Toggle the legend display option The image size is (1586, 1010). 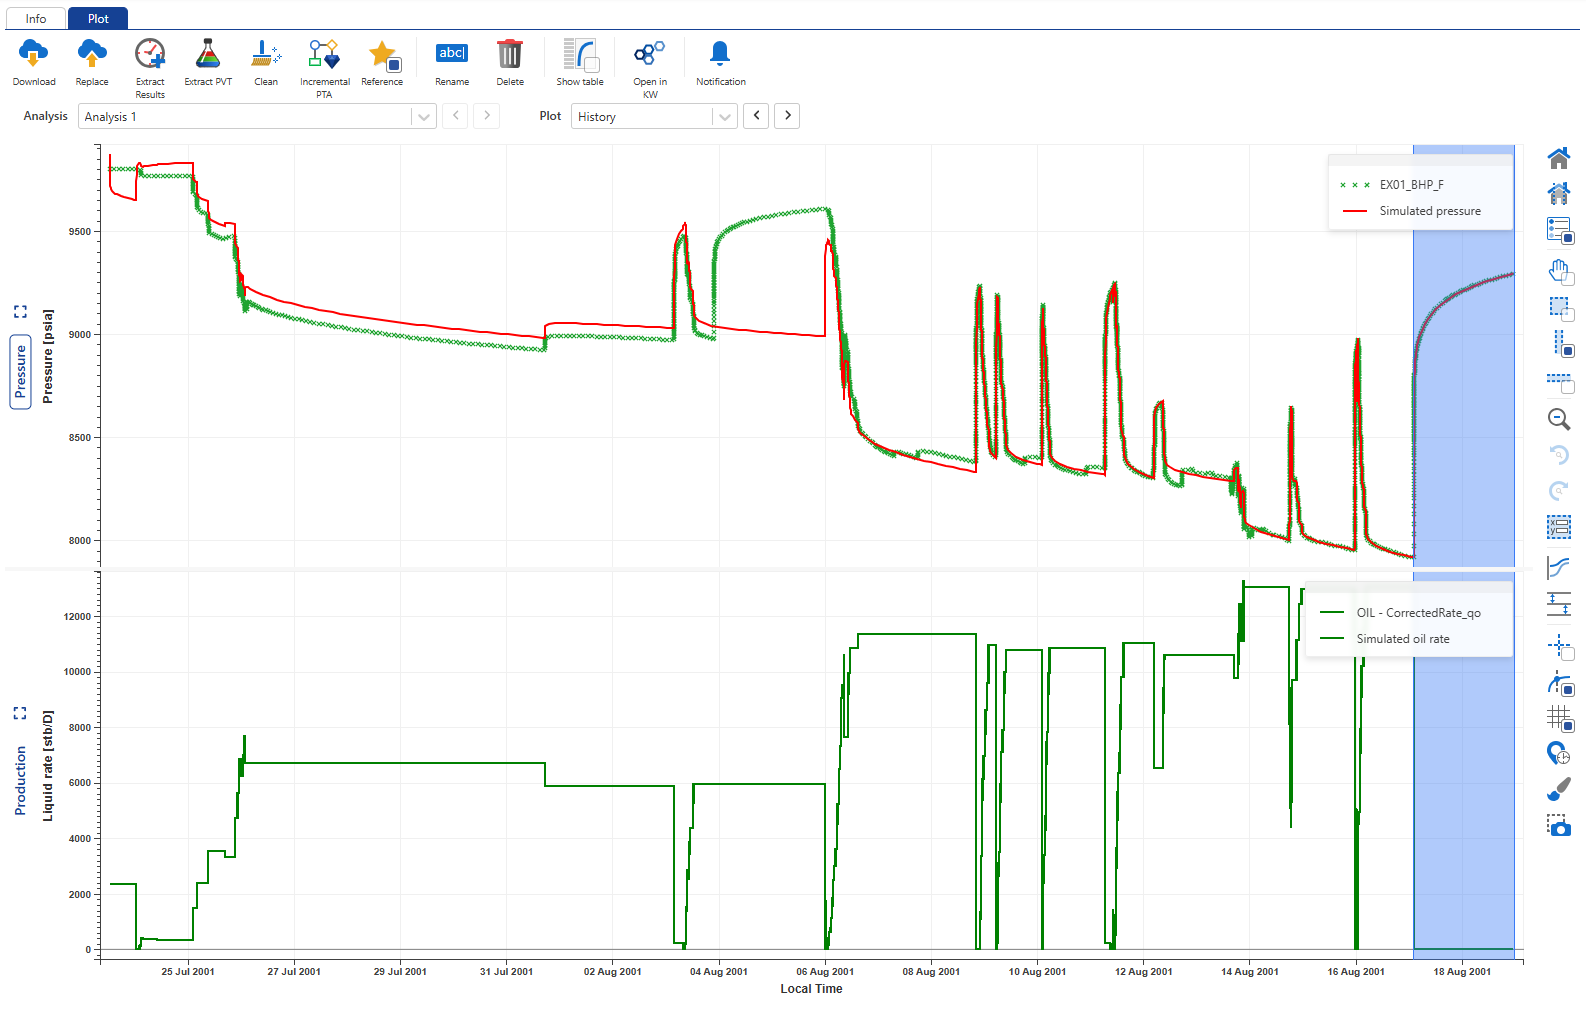(1558, 230)
